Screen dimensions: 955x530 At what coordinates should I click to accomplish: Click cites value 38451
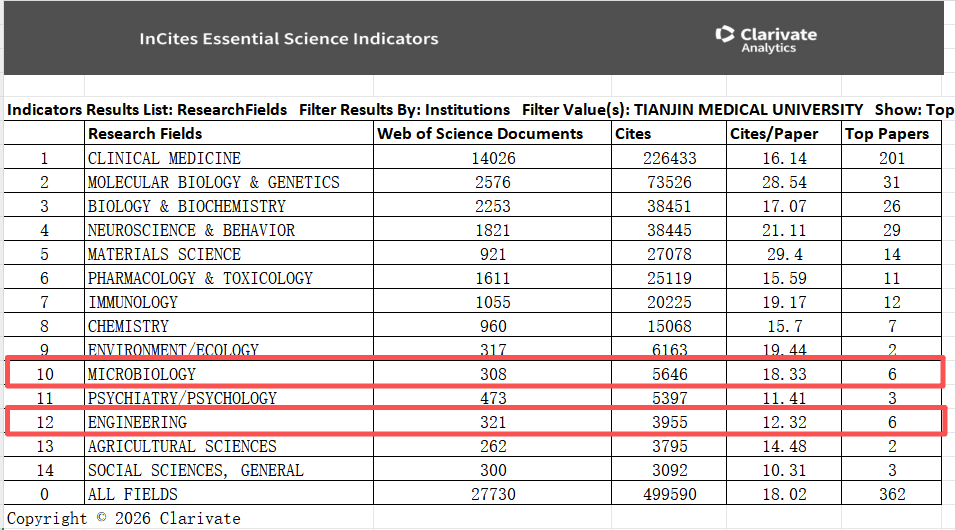(x=669, y=206)
